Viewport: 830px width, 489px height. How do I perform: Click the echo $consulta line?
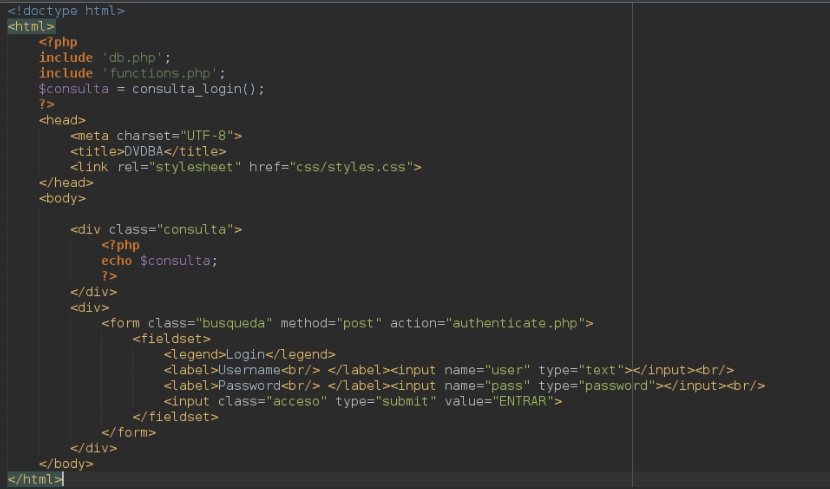point(159,261)
